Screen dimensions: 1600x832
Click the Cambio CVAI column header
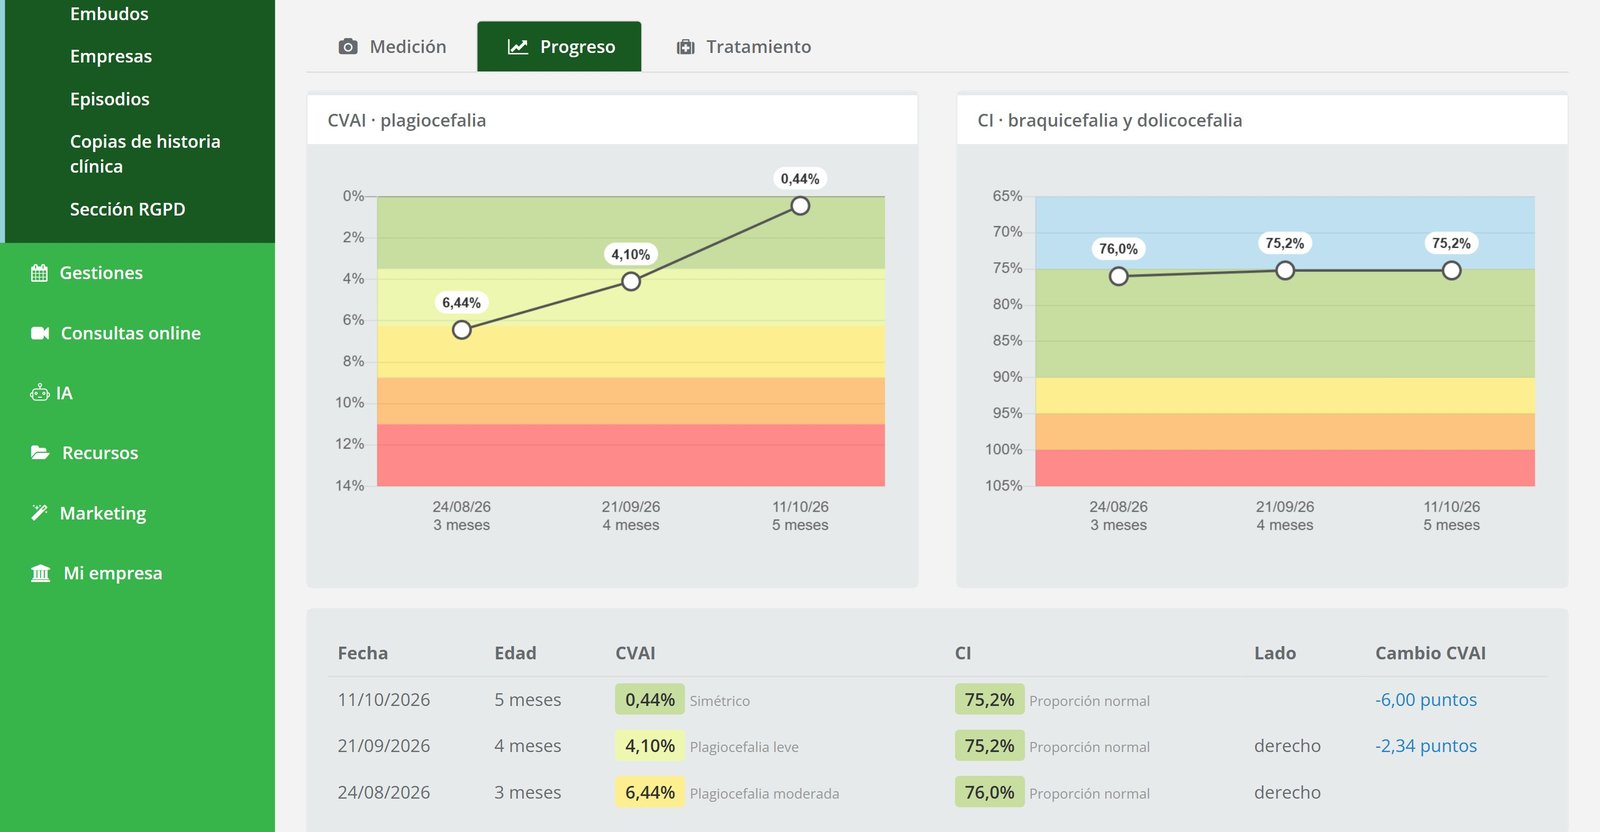point(1430,653)
